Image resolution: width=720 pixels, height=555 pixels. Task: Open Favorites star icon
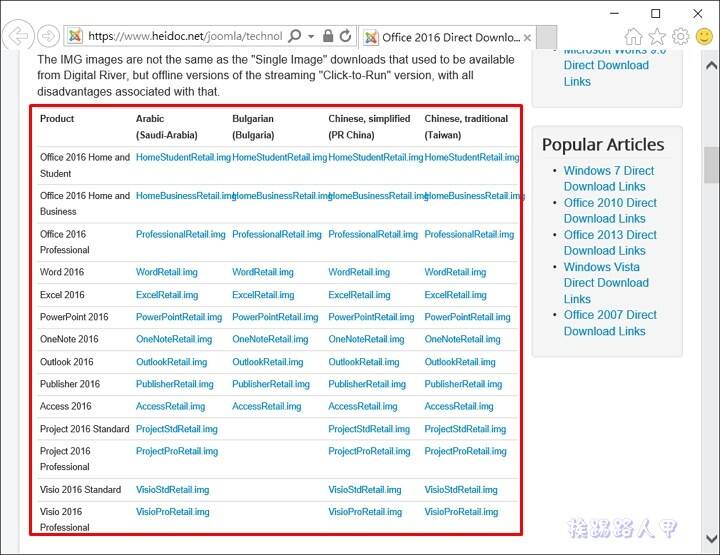click(x=657, y=36)
